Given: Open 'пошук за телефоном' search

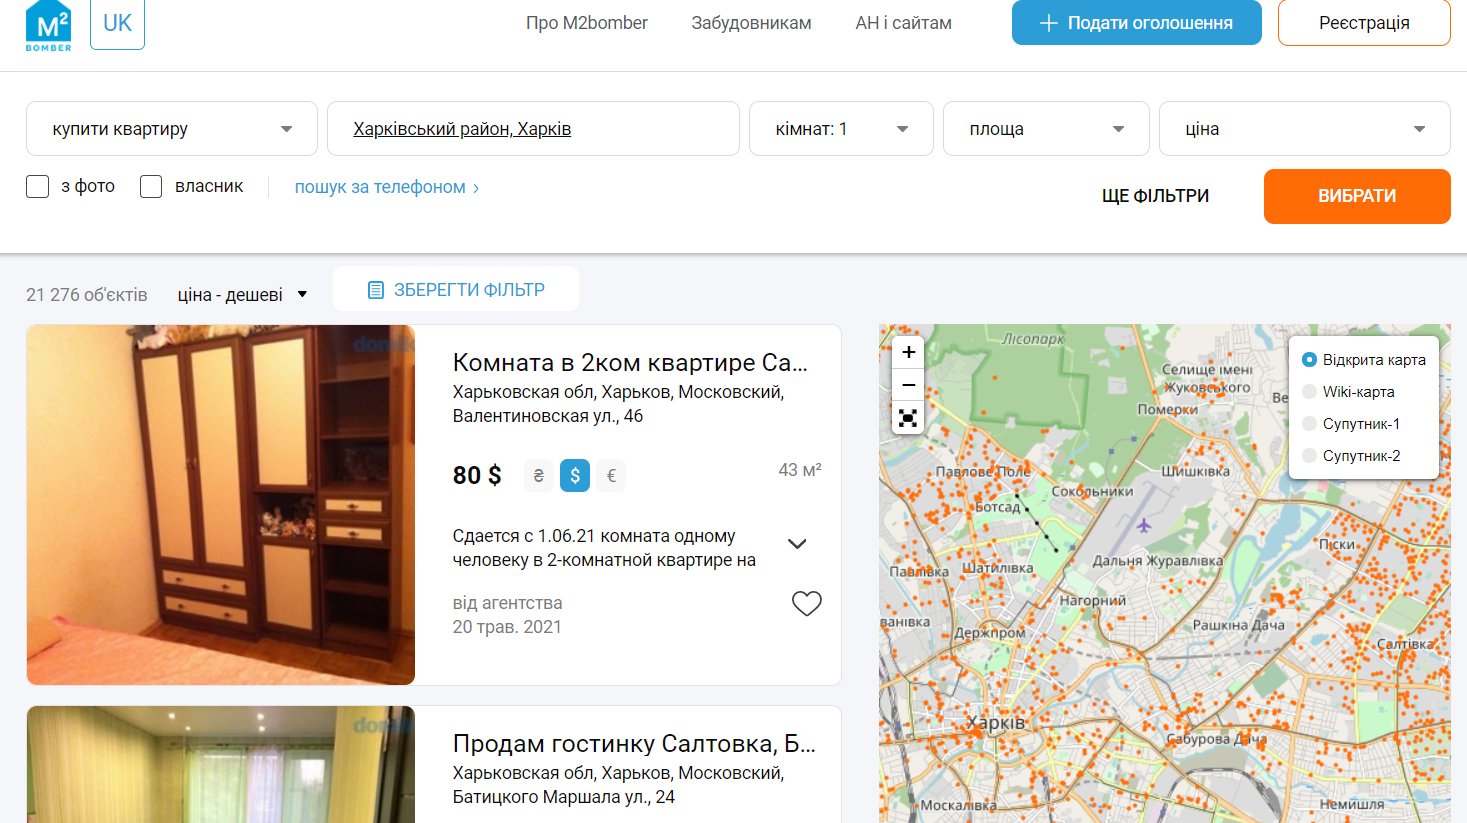Looking at the screenshot, I should pos(381,187).
